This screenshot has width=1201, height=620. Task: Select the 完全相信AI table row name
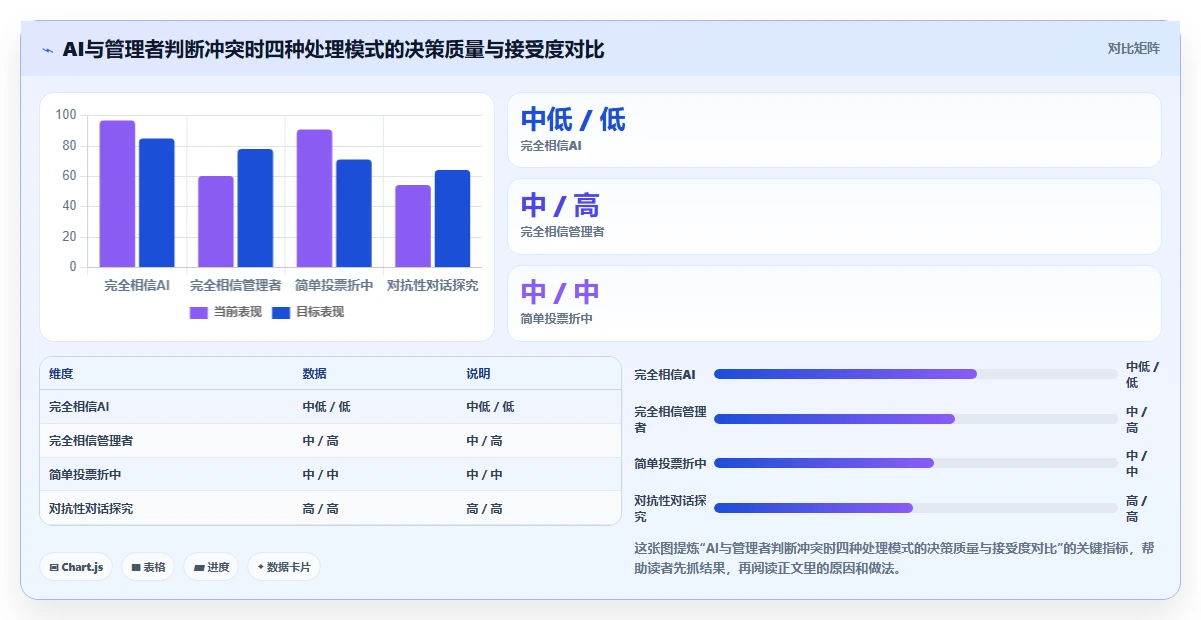[x=79, y=407]
